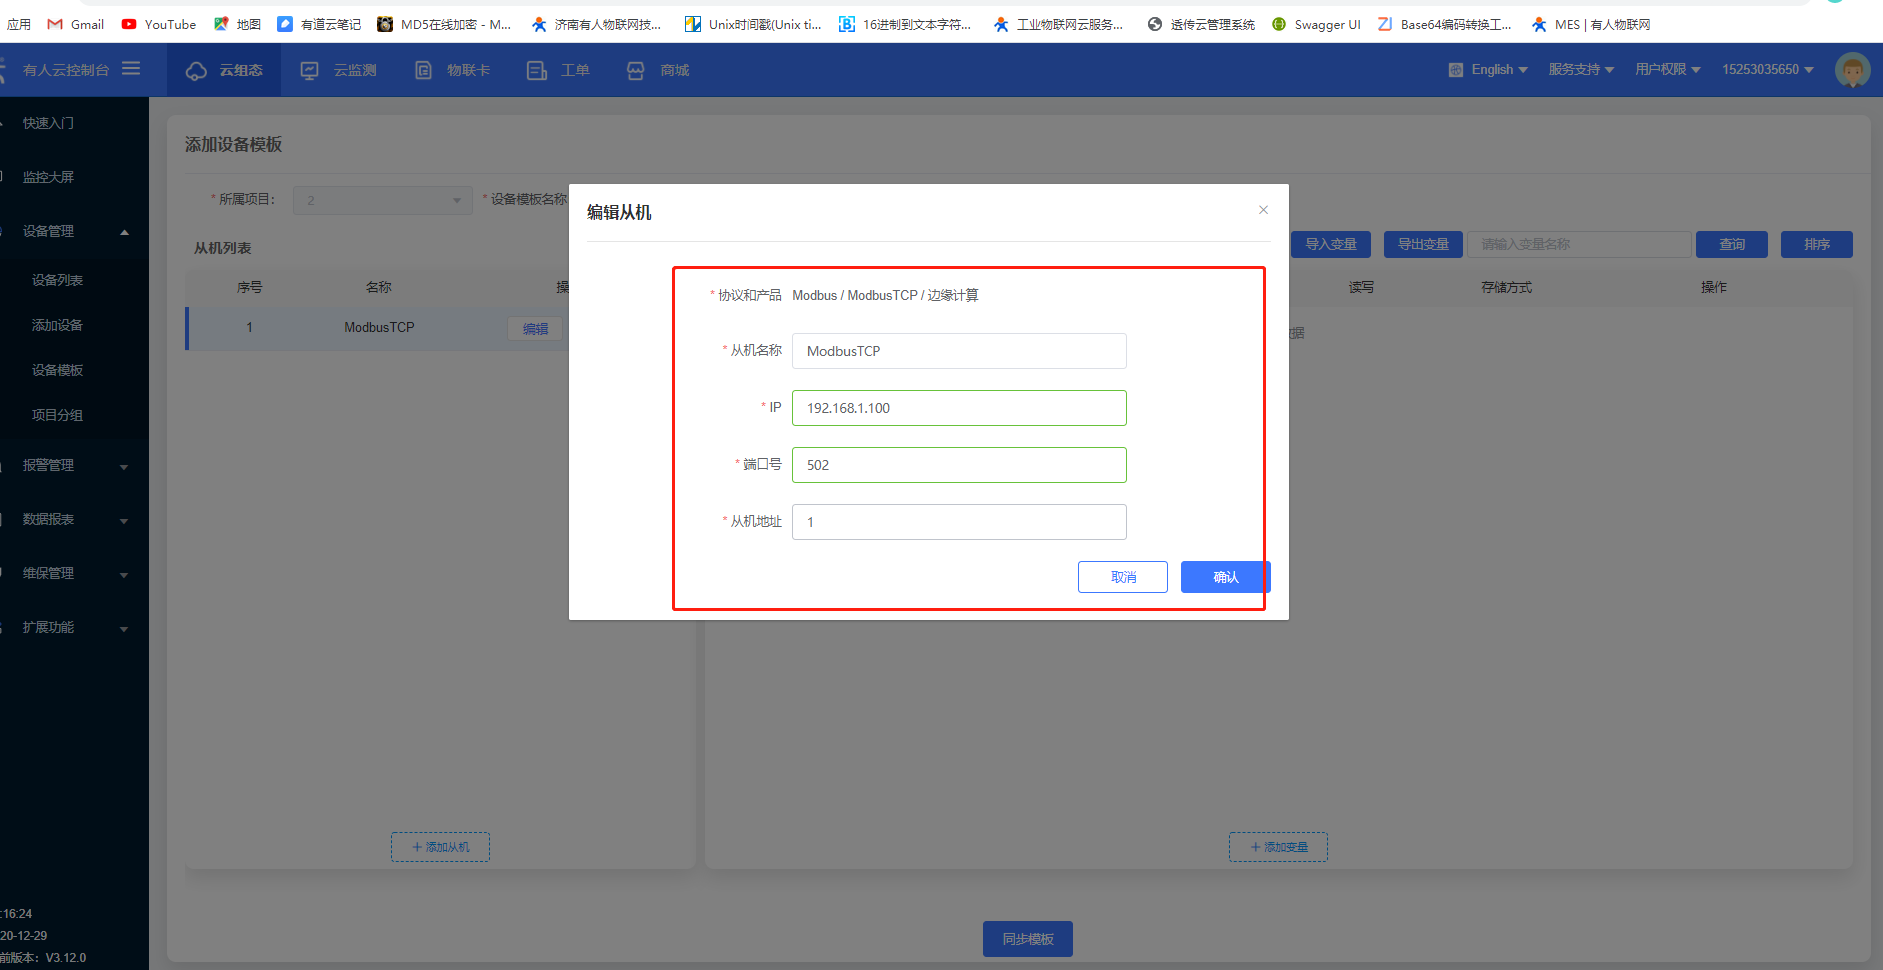Viewport: 1883px width, 970px height.
Task: Click the 物联卡 SIM card icon
Action: (x=424, y=70)
